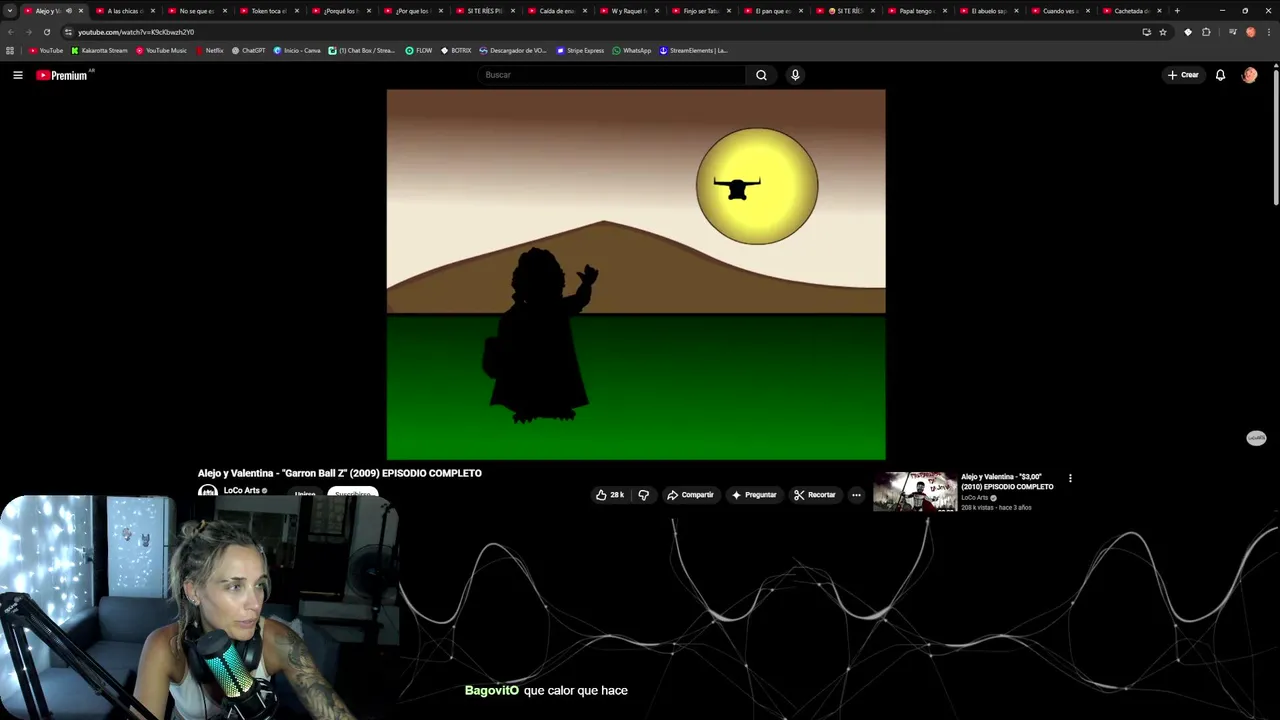Open the bookmarks apps grid icon
Screen dimensions: 1280x720
pos(10,50)
